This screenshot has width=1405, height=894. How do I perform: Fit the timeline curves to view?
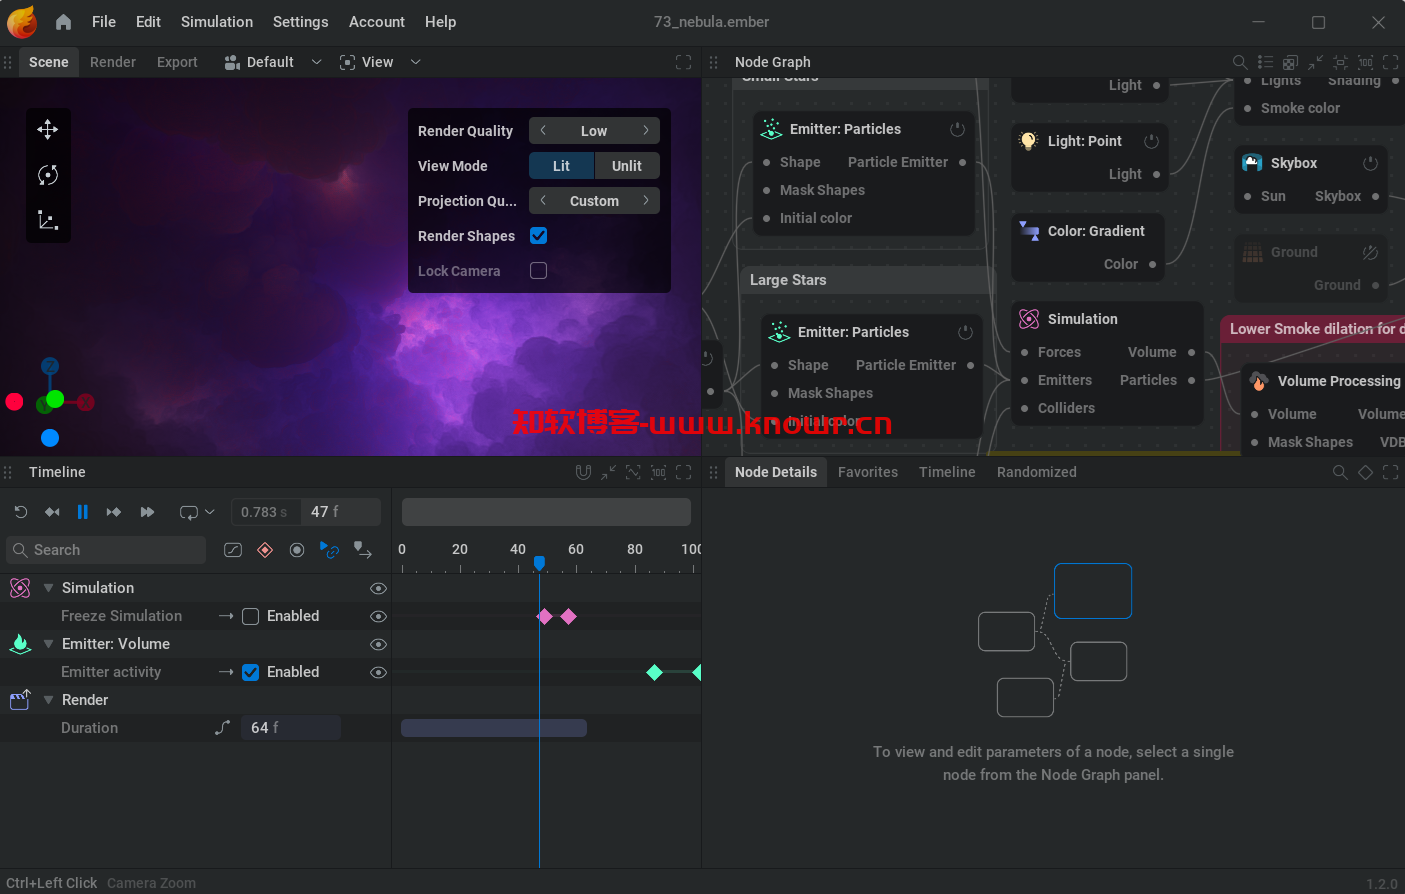(633, 472)
